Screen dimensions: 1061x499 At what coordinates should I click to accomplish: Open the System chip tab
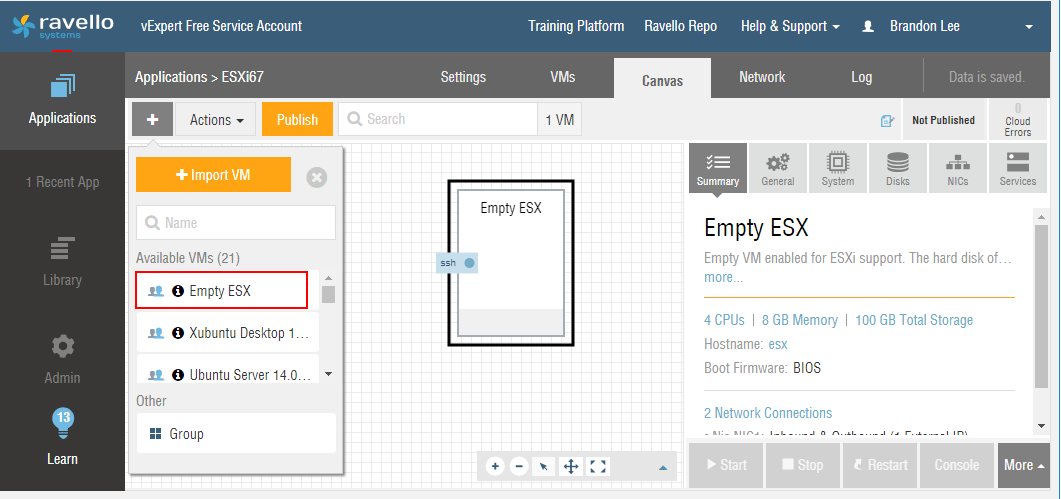838,168
